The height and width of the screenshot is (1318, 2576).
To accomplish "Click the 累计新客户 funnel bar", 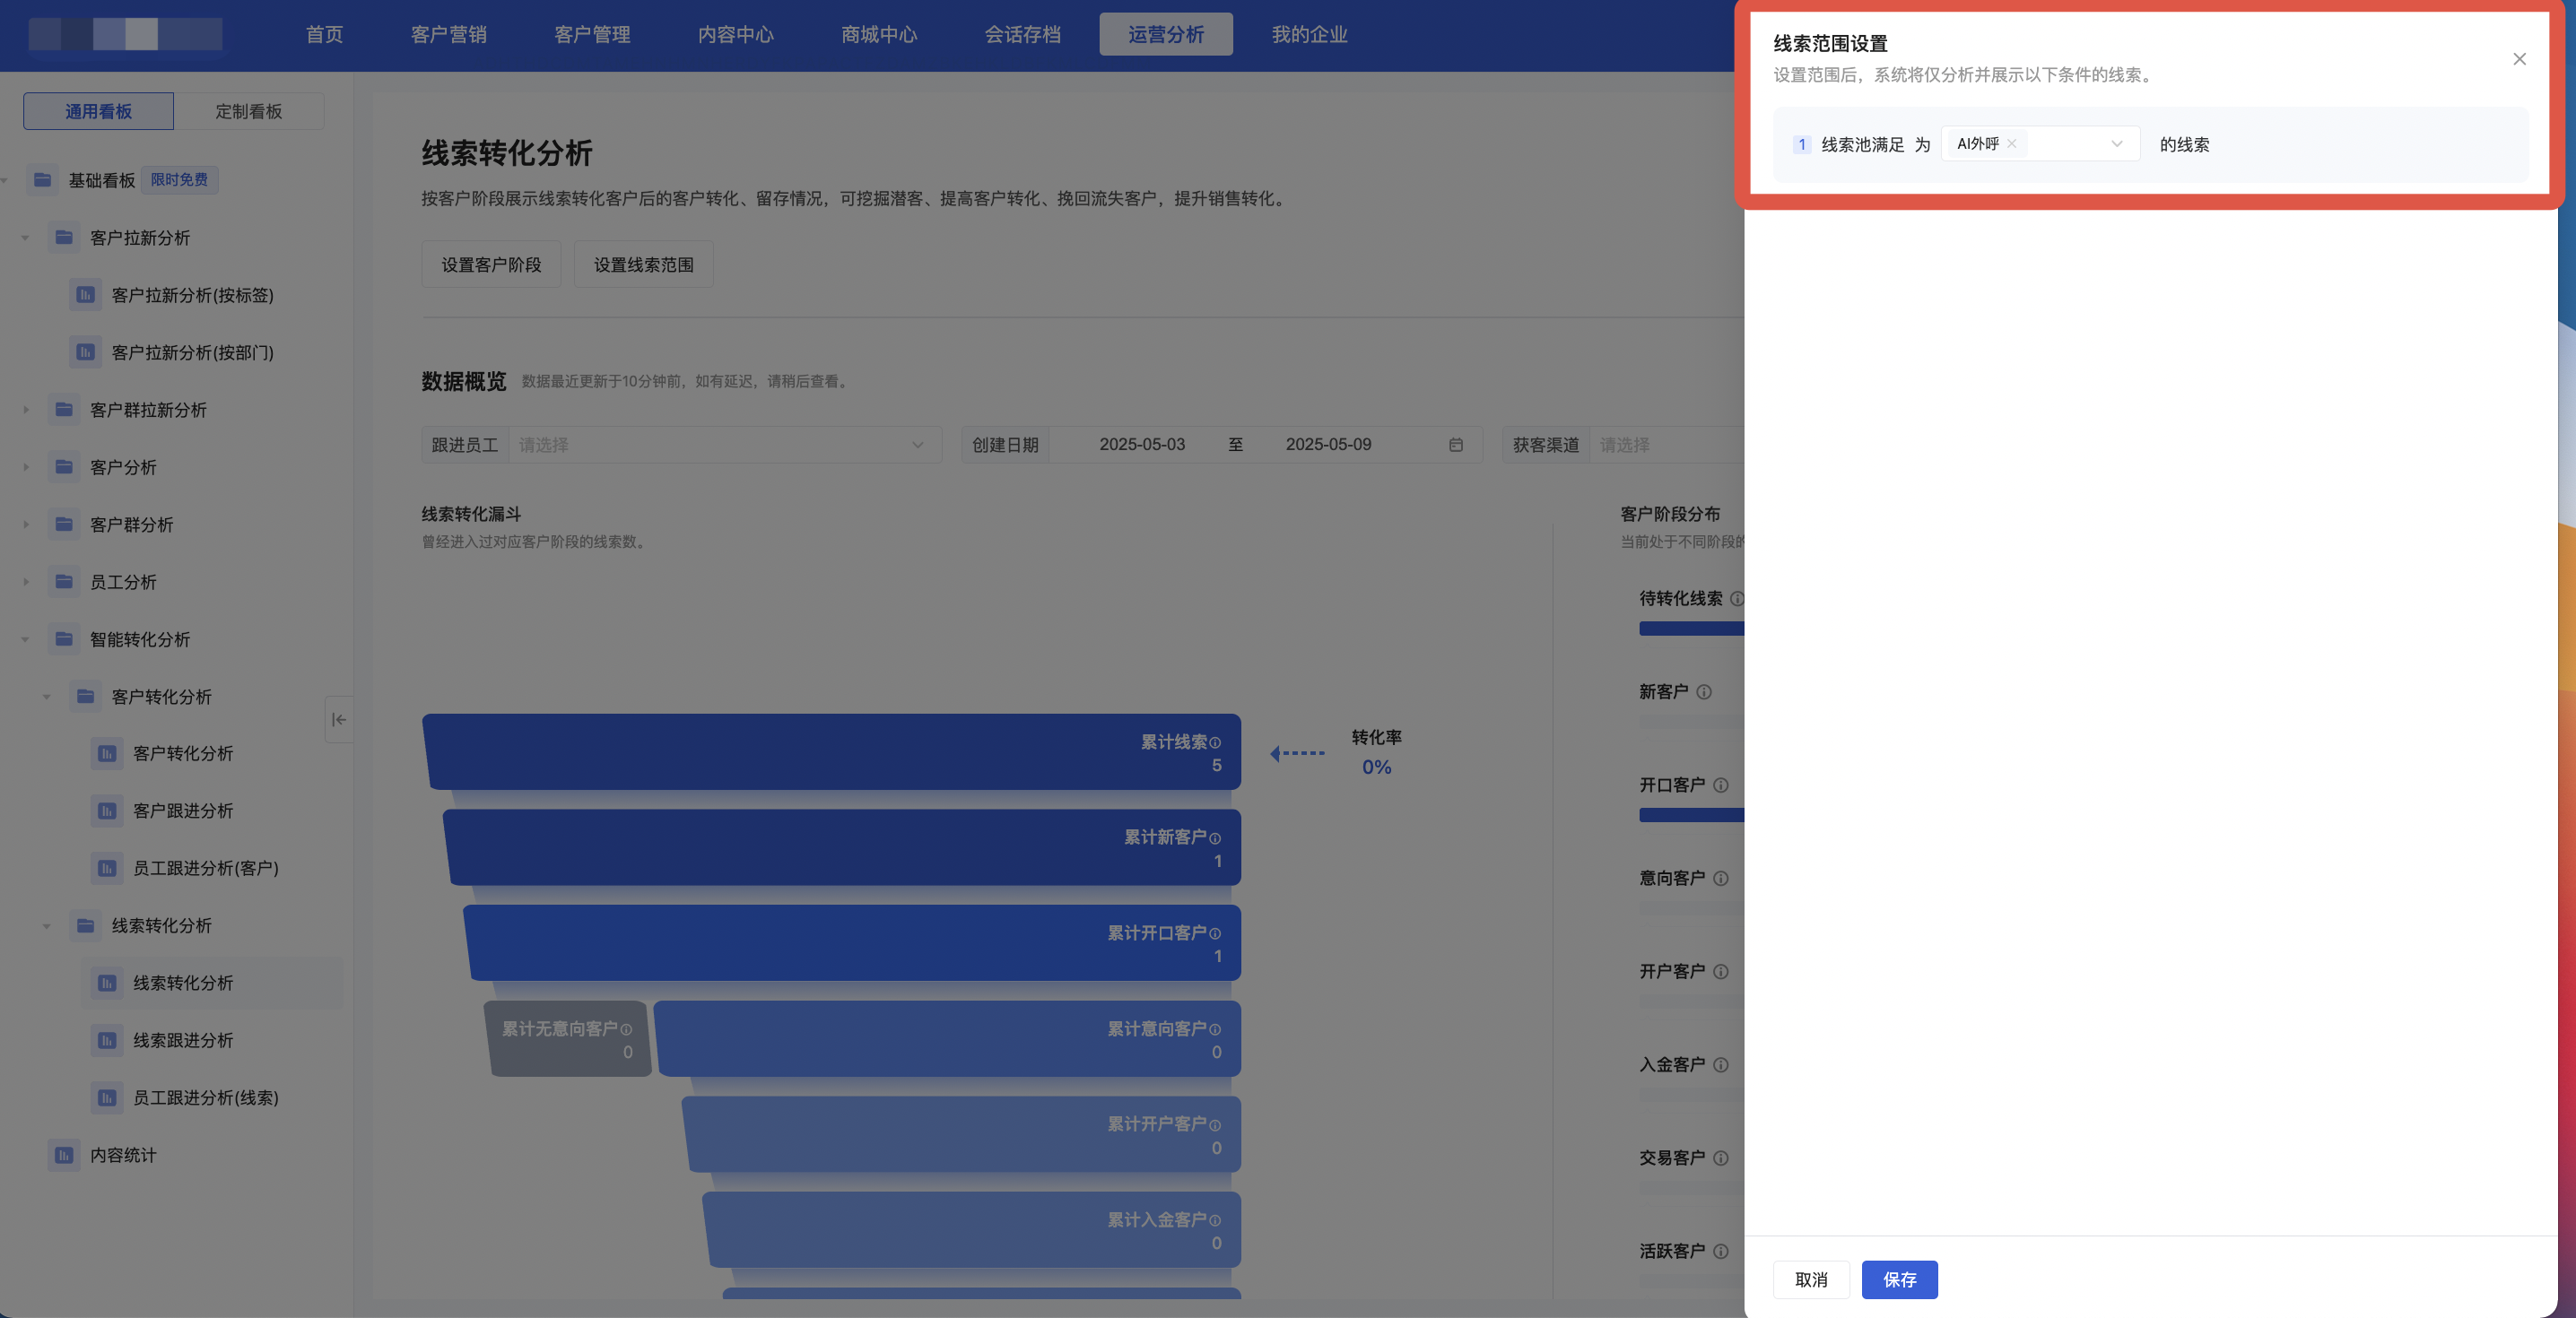I will tap(842, 847).
